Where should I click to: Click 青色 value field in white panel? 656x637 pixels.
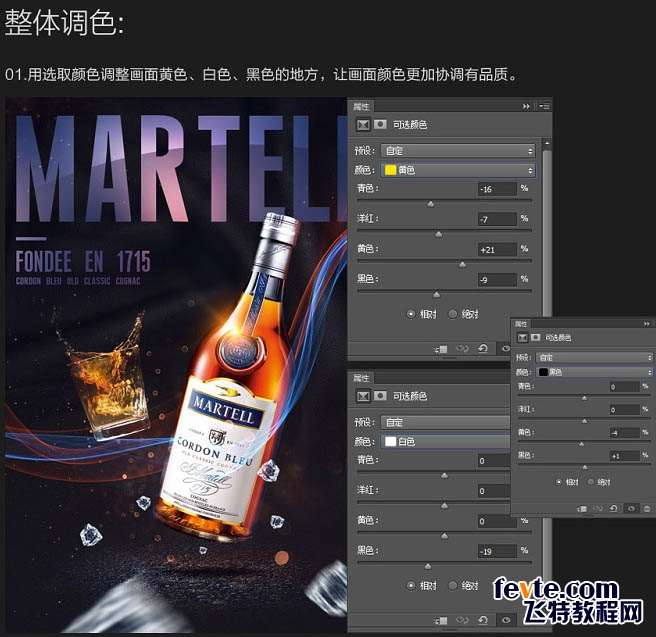494,460
